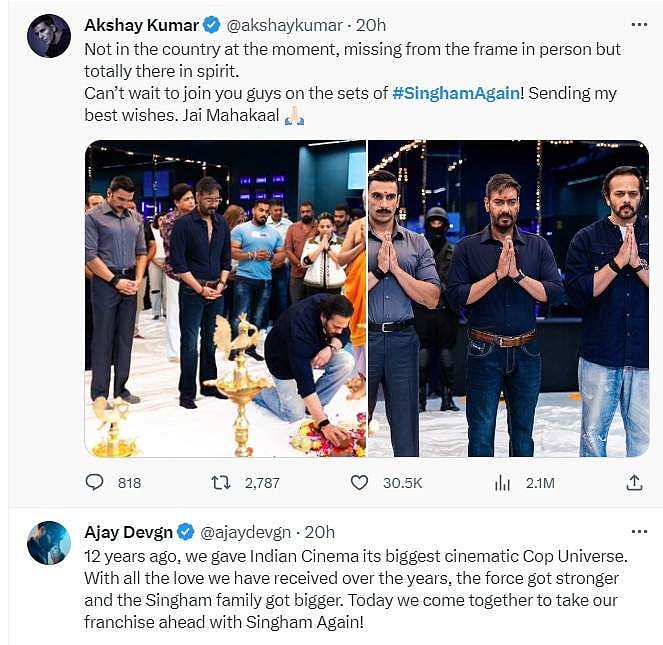This screenshot has height=645, width=663.
Task: Open Ajay Devgn's profile avatar
Action: [x=48, y=542]
